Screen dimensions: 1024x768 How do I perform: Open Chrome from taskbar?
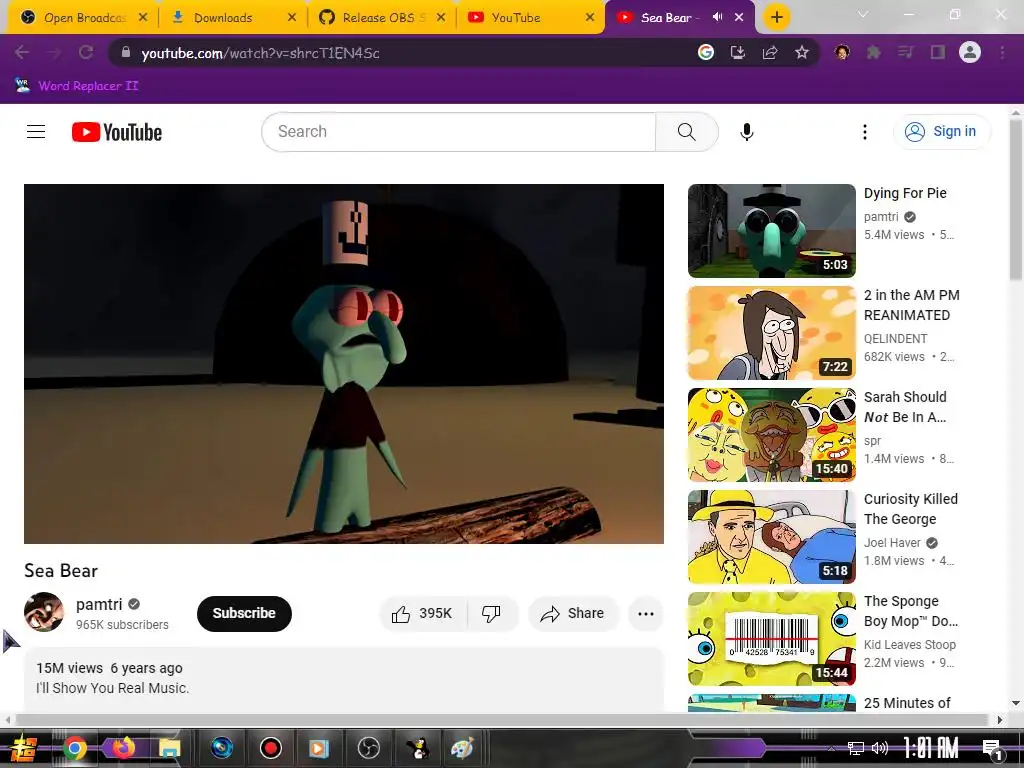(x=74, y=748)
